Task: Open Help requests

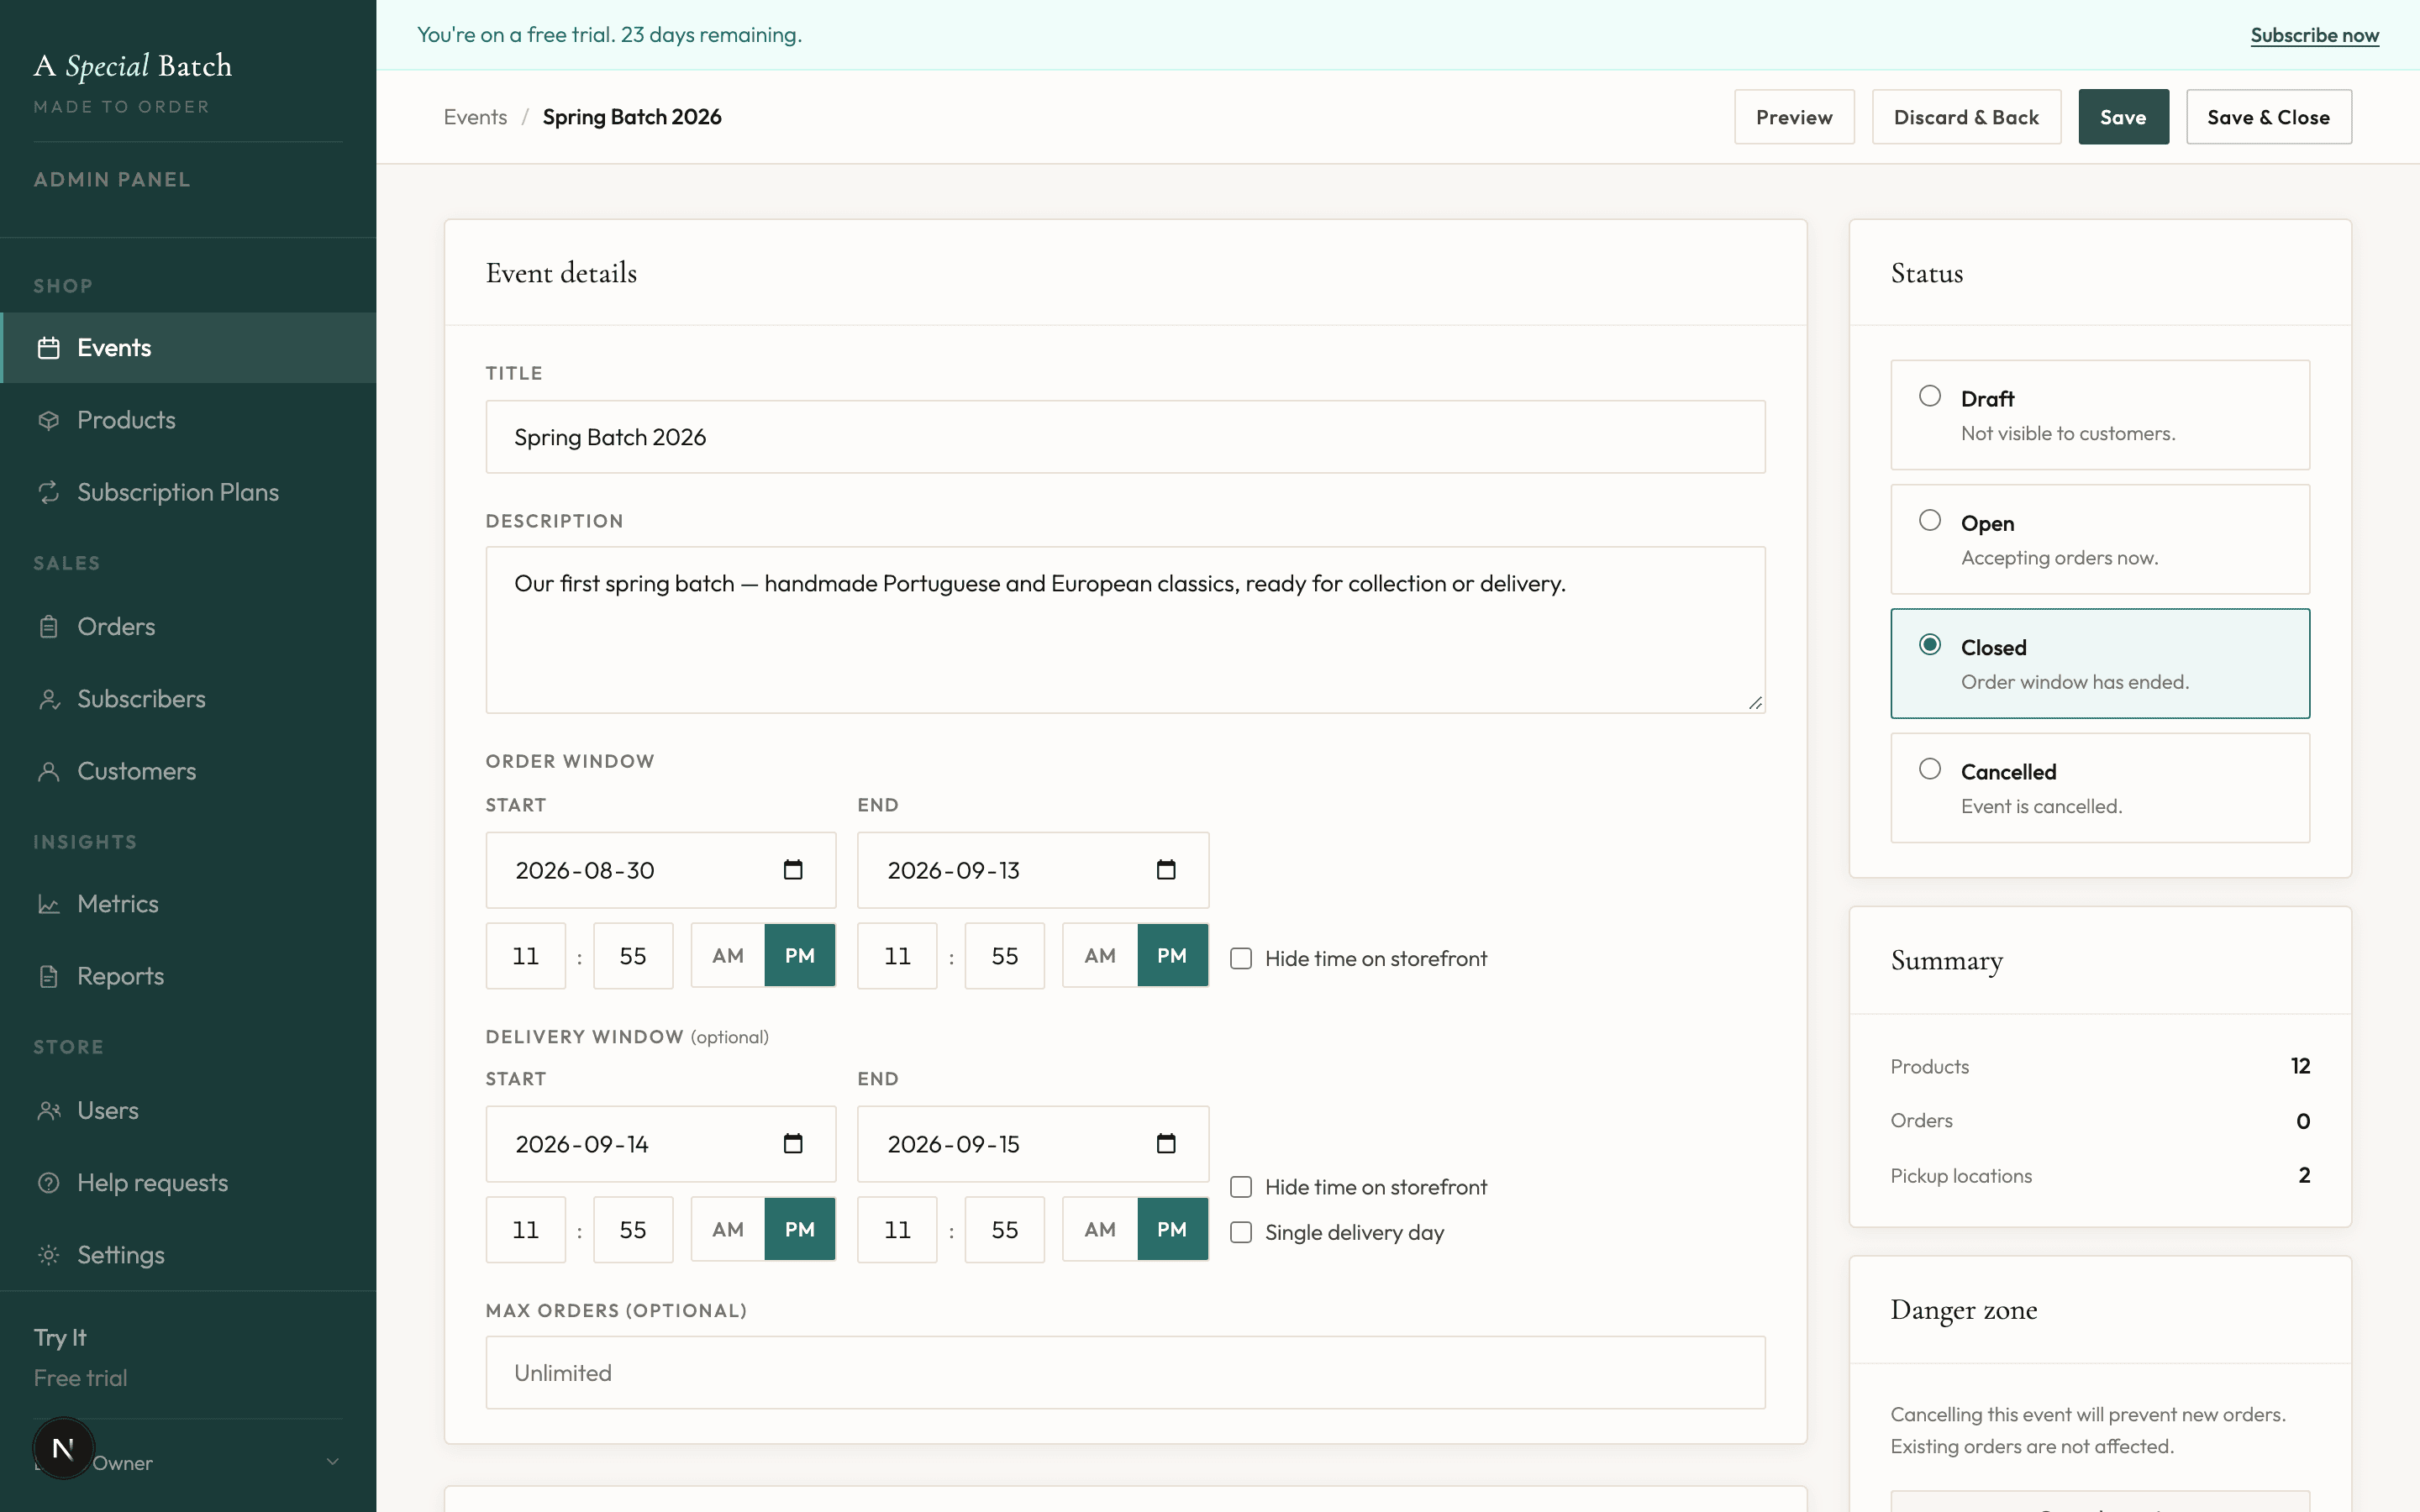Action: pos(188,1182)
